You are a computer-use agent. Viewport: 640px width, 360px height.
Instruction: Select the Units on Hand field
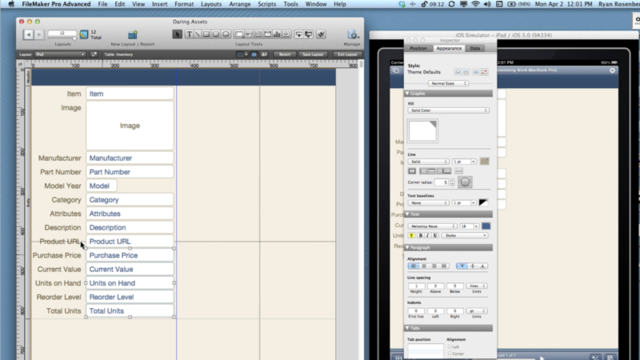tap(130, 283)
